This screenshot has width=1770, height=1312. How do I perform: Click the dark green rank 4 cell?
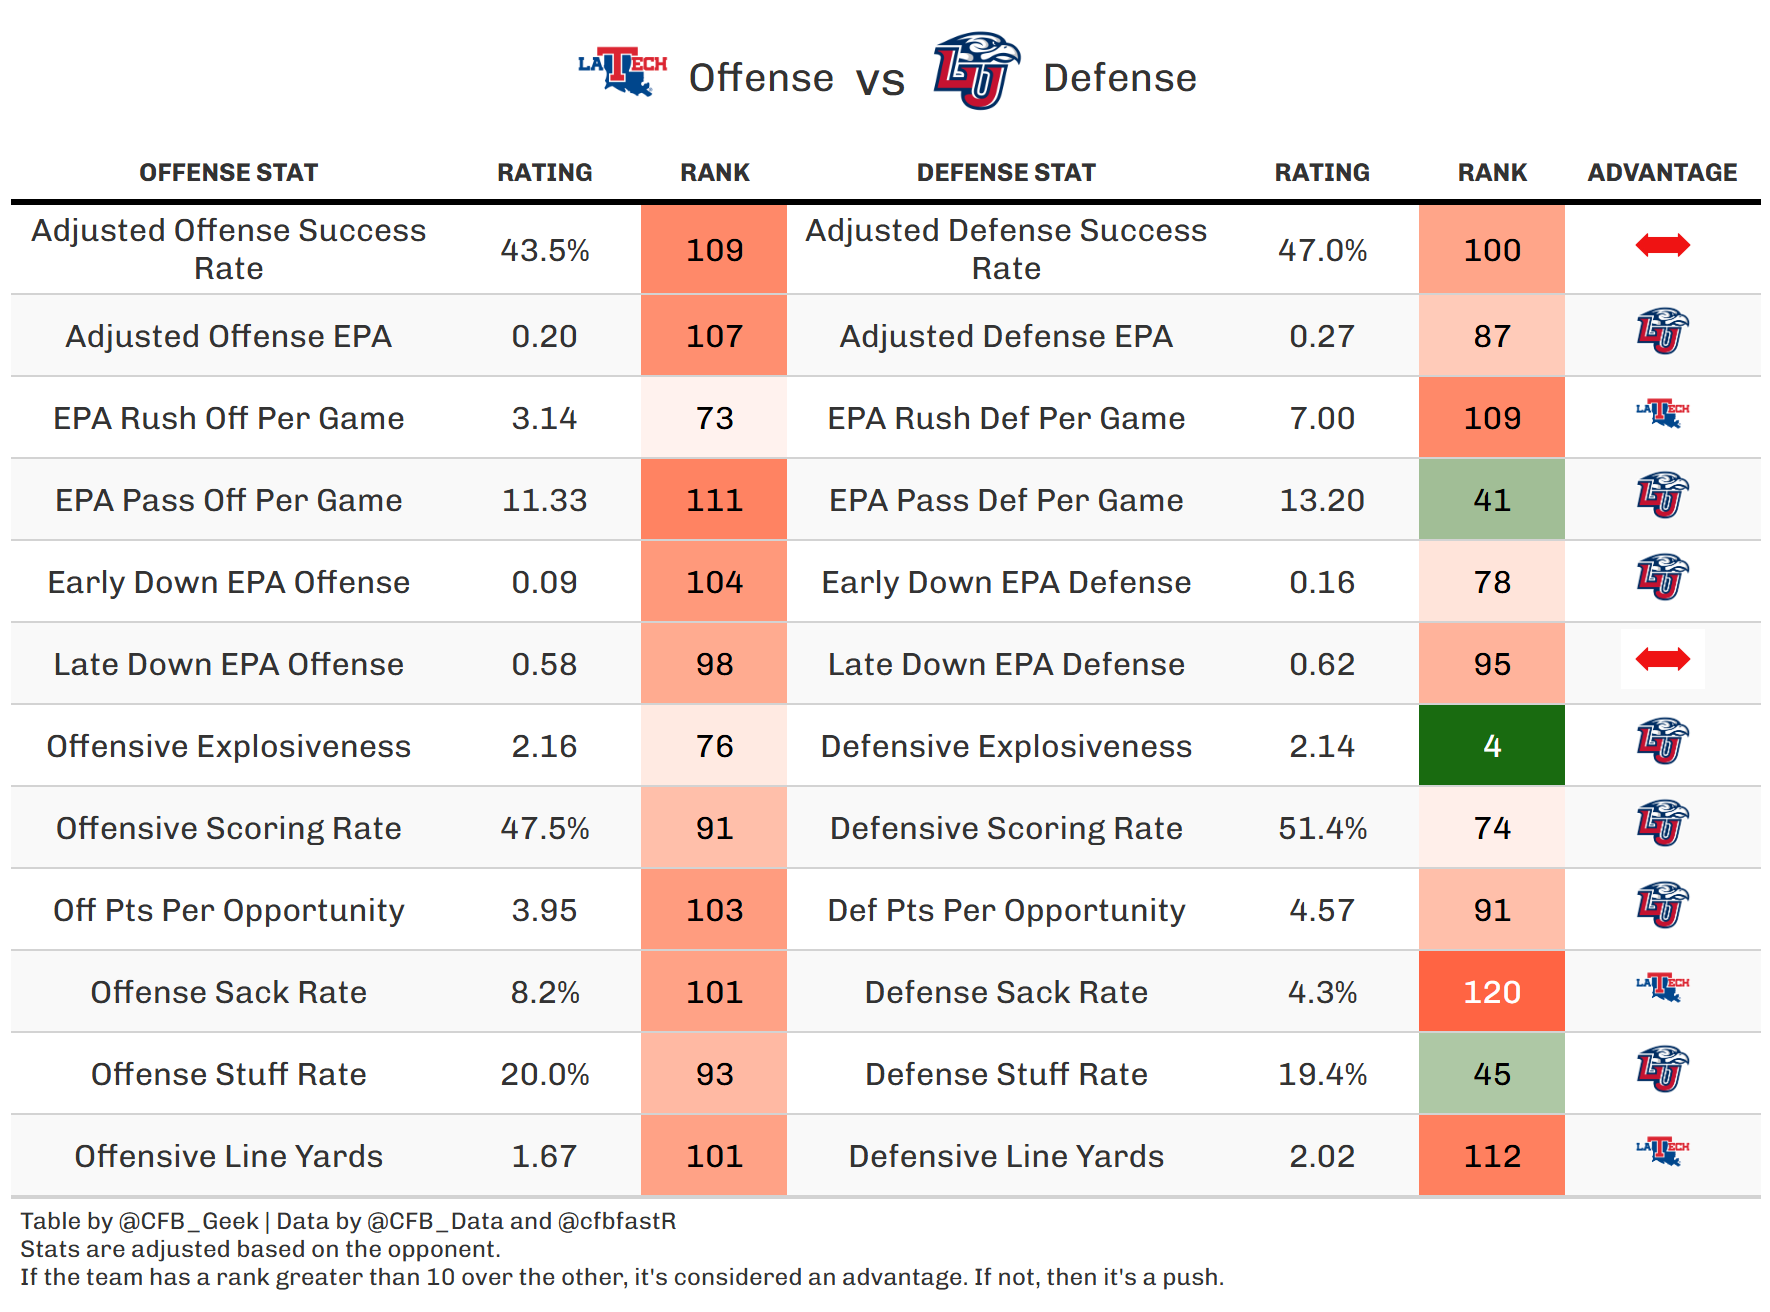click(x=1491, y=746)
